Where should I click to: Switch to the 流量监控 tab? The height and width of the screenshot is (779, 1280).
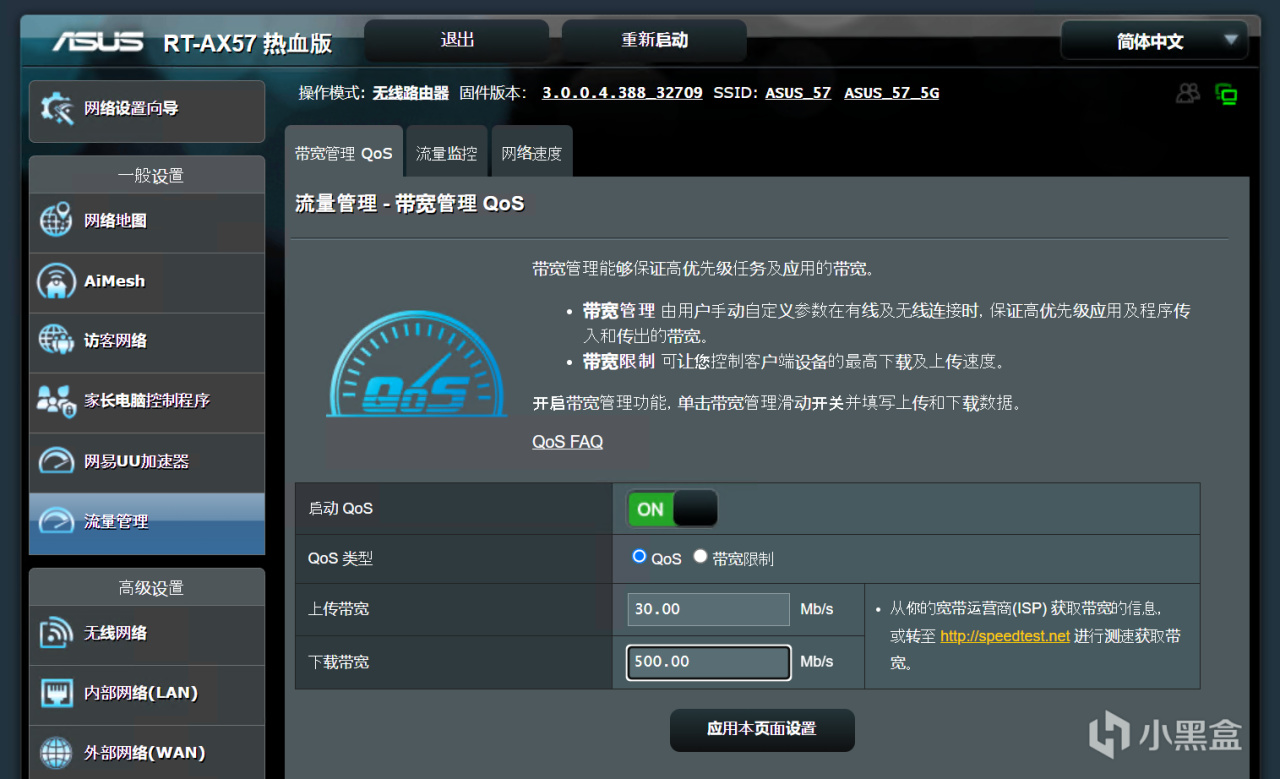(447, 153)
